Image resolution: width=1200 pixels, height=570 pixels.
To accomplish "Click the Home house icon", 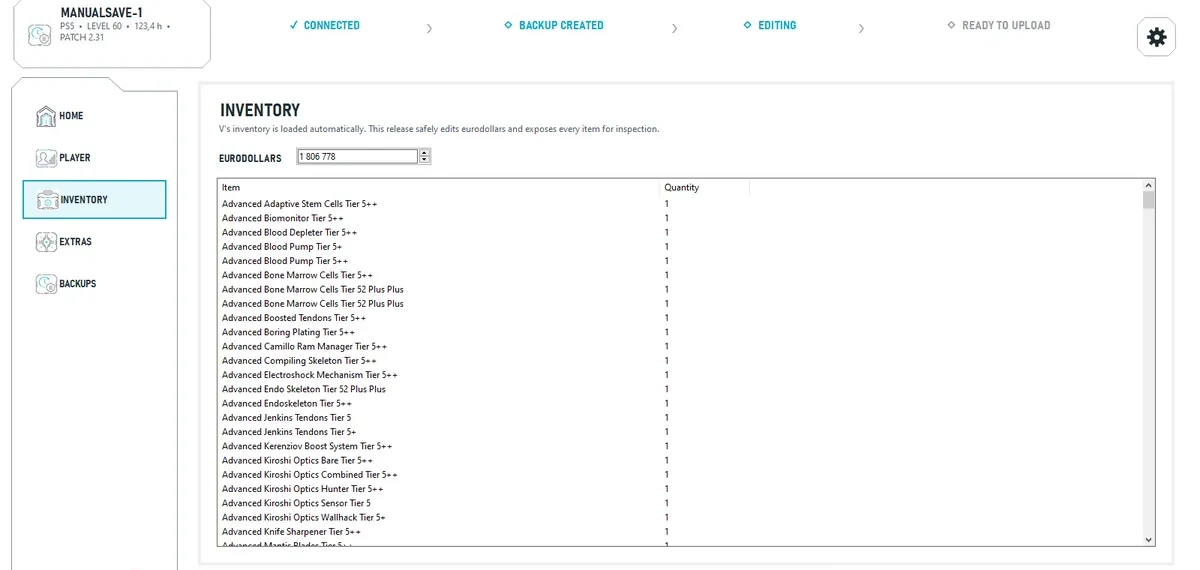I will [46, 116].
